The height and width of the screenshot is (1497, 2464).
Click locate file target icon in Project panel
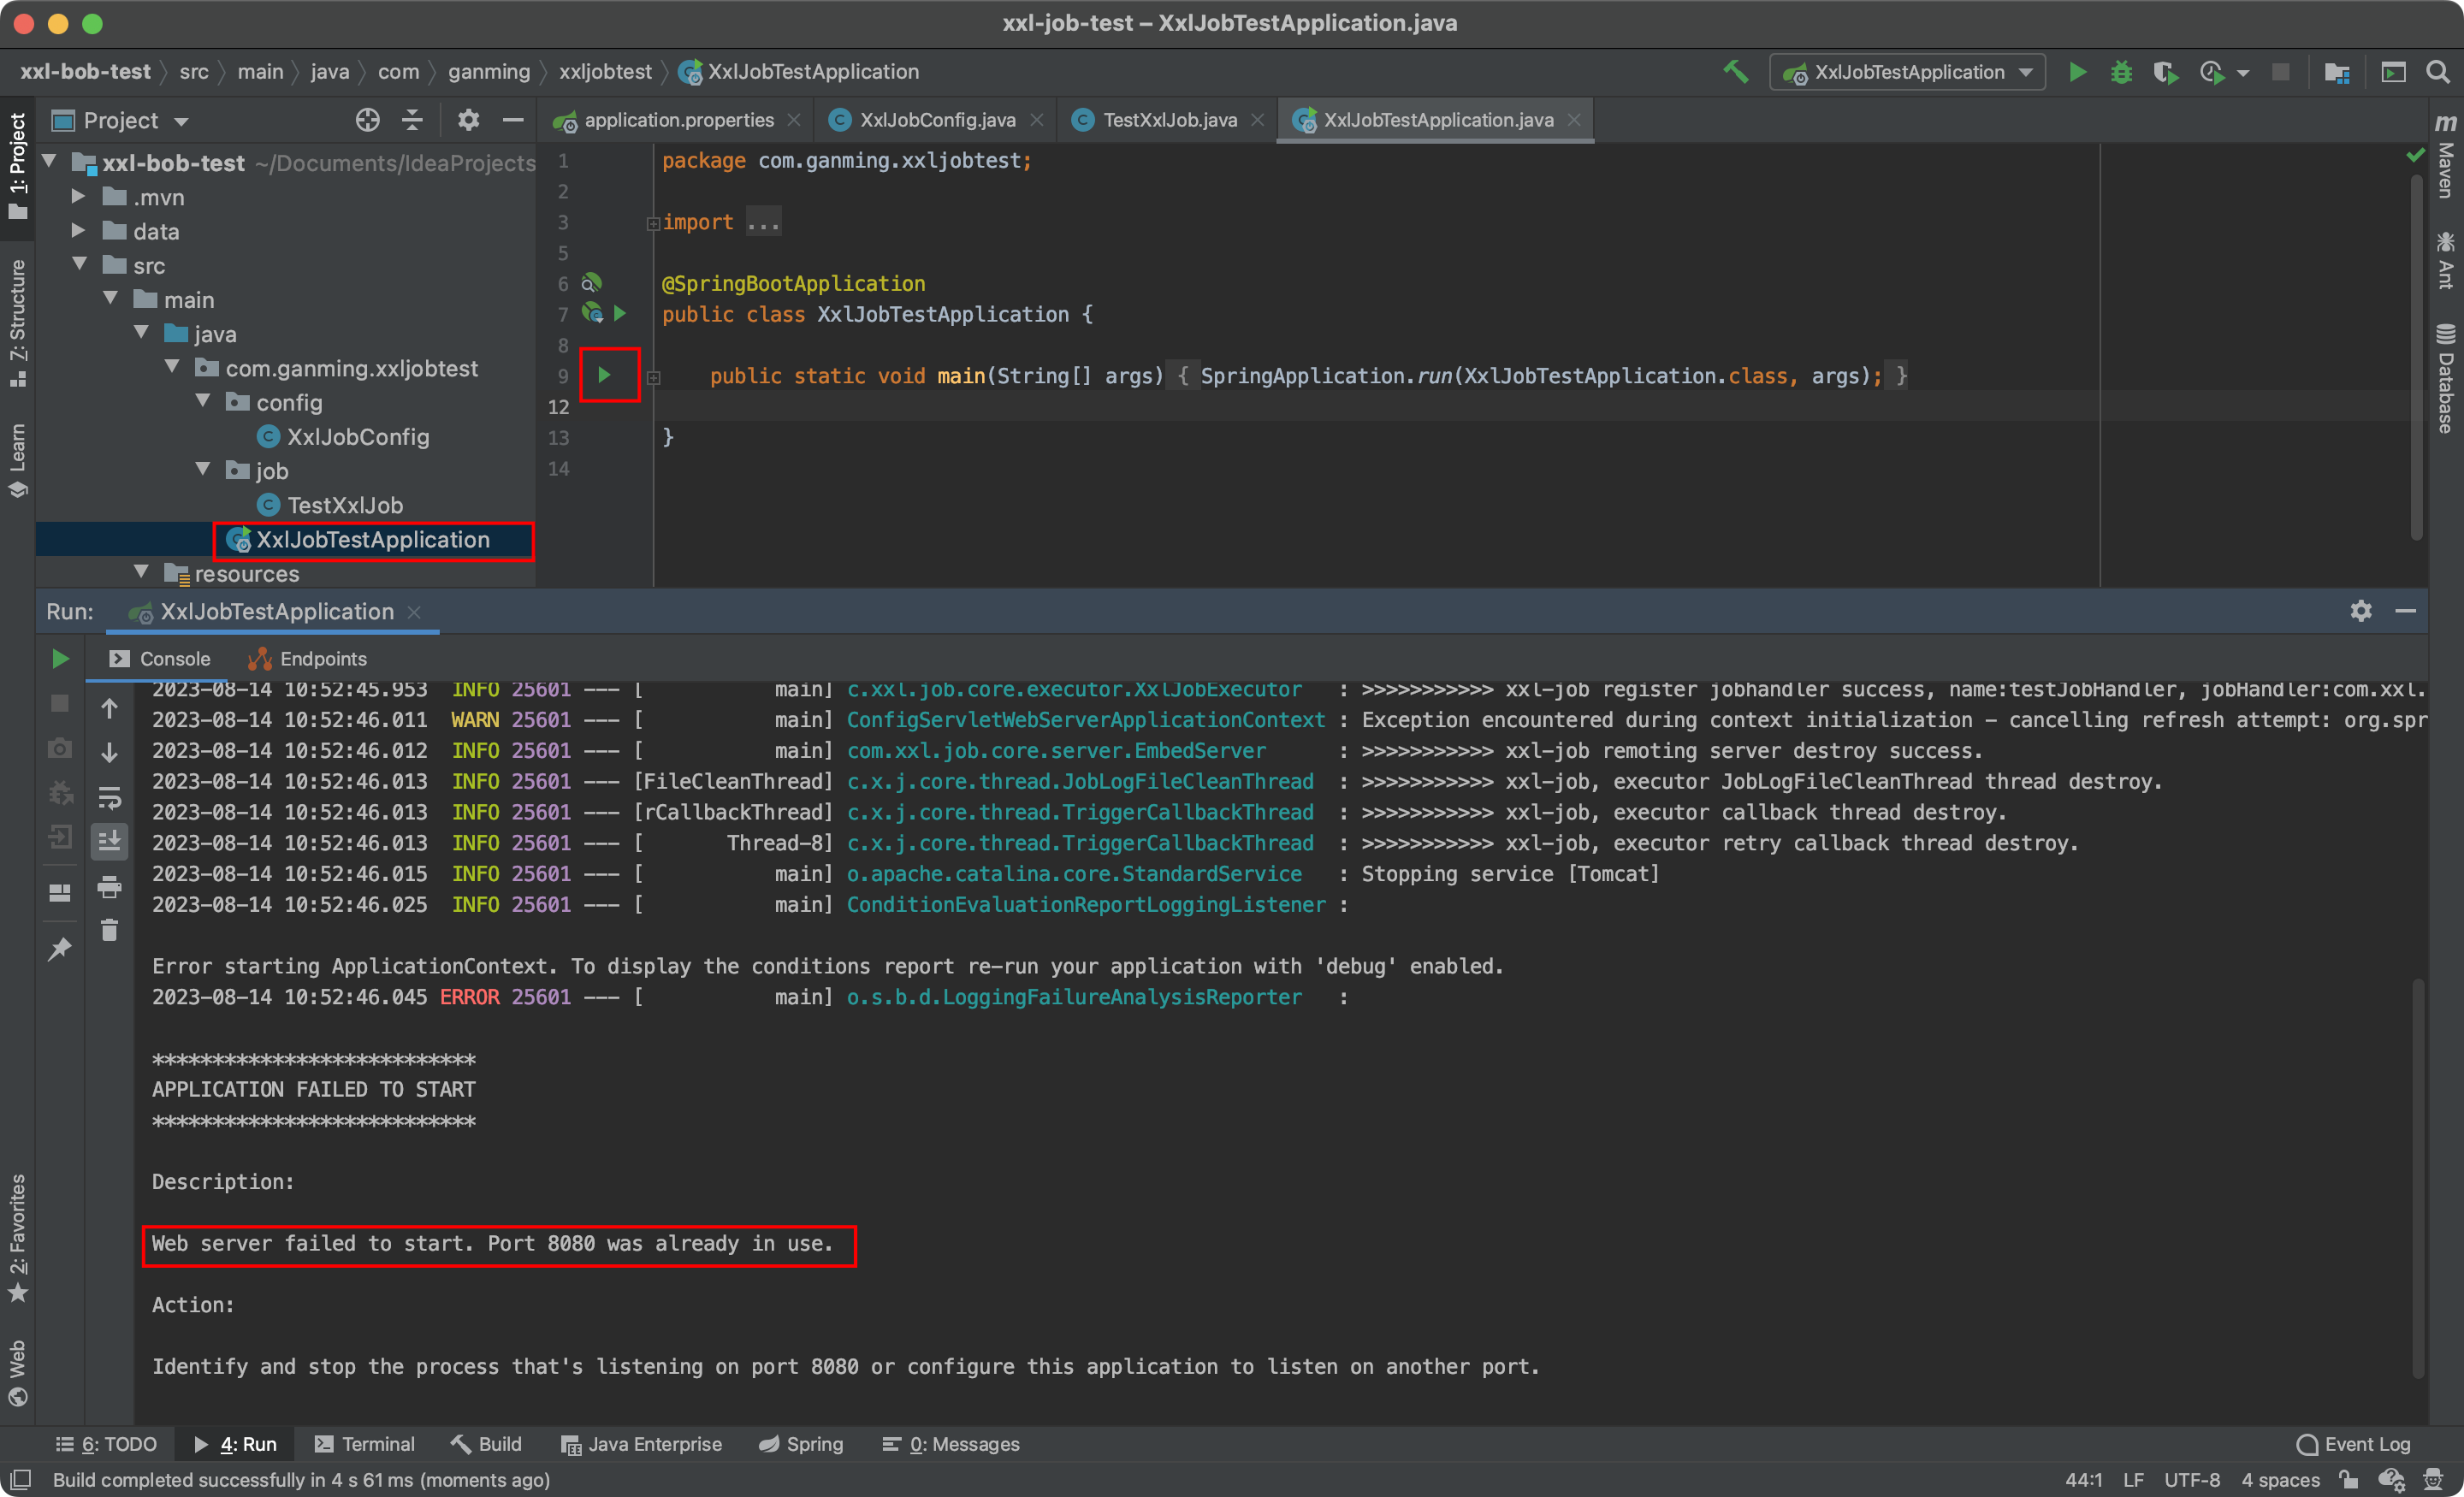367,120
